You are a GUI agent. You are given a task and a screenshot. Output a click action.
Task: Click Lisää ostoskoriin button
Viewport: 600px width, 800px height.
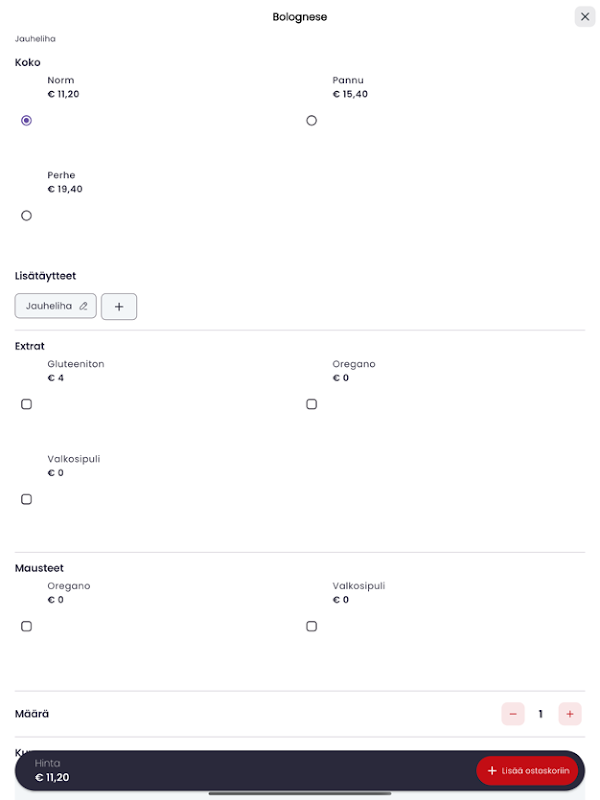point(527,770)
